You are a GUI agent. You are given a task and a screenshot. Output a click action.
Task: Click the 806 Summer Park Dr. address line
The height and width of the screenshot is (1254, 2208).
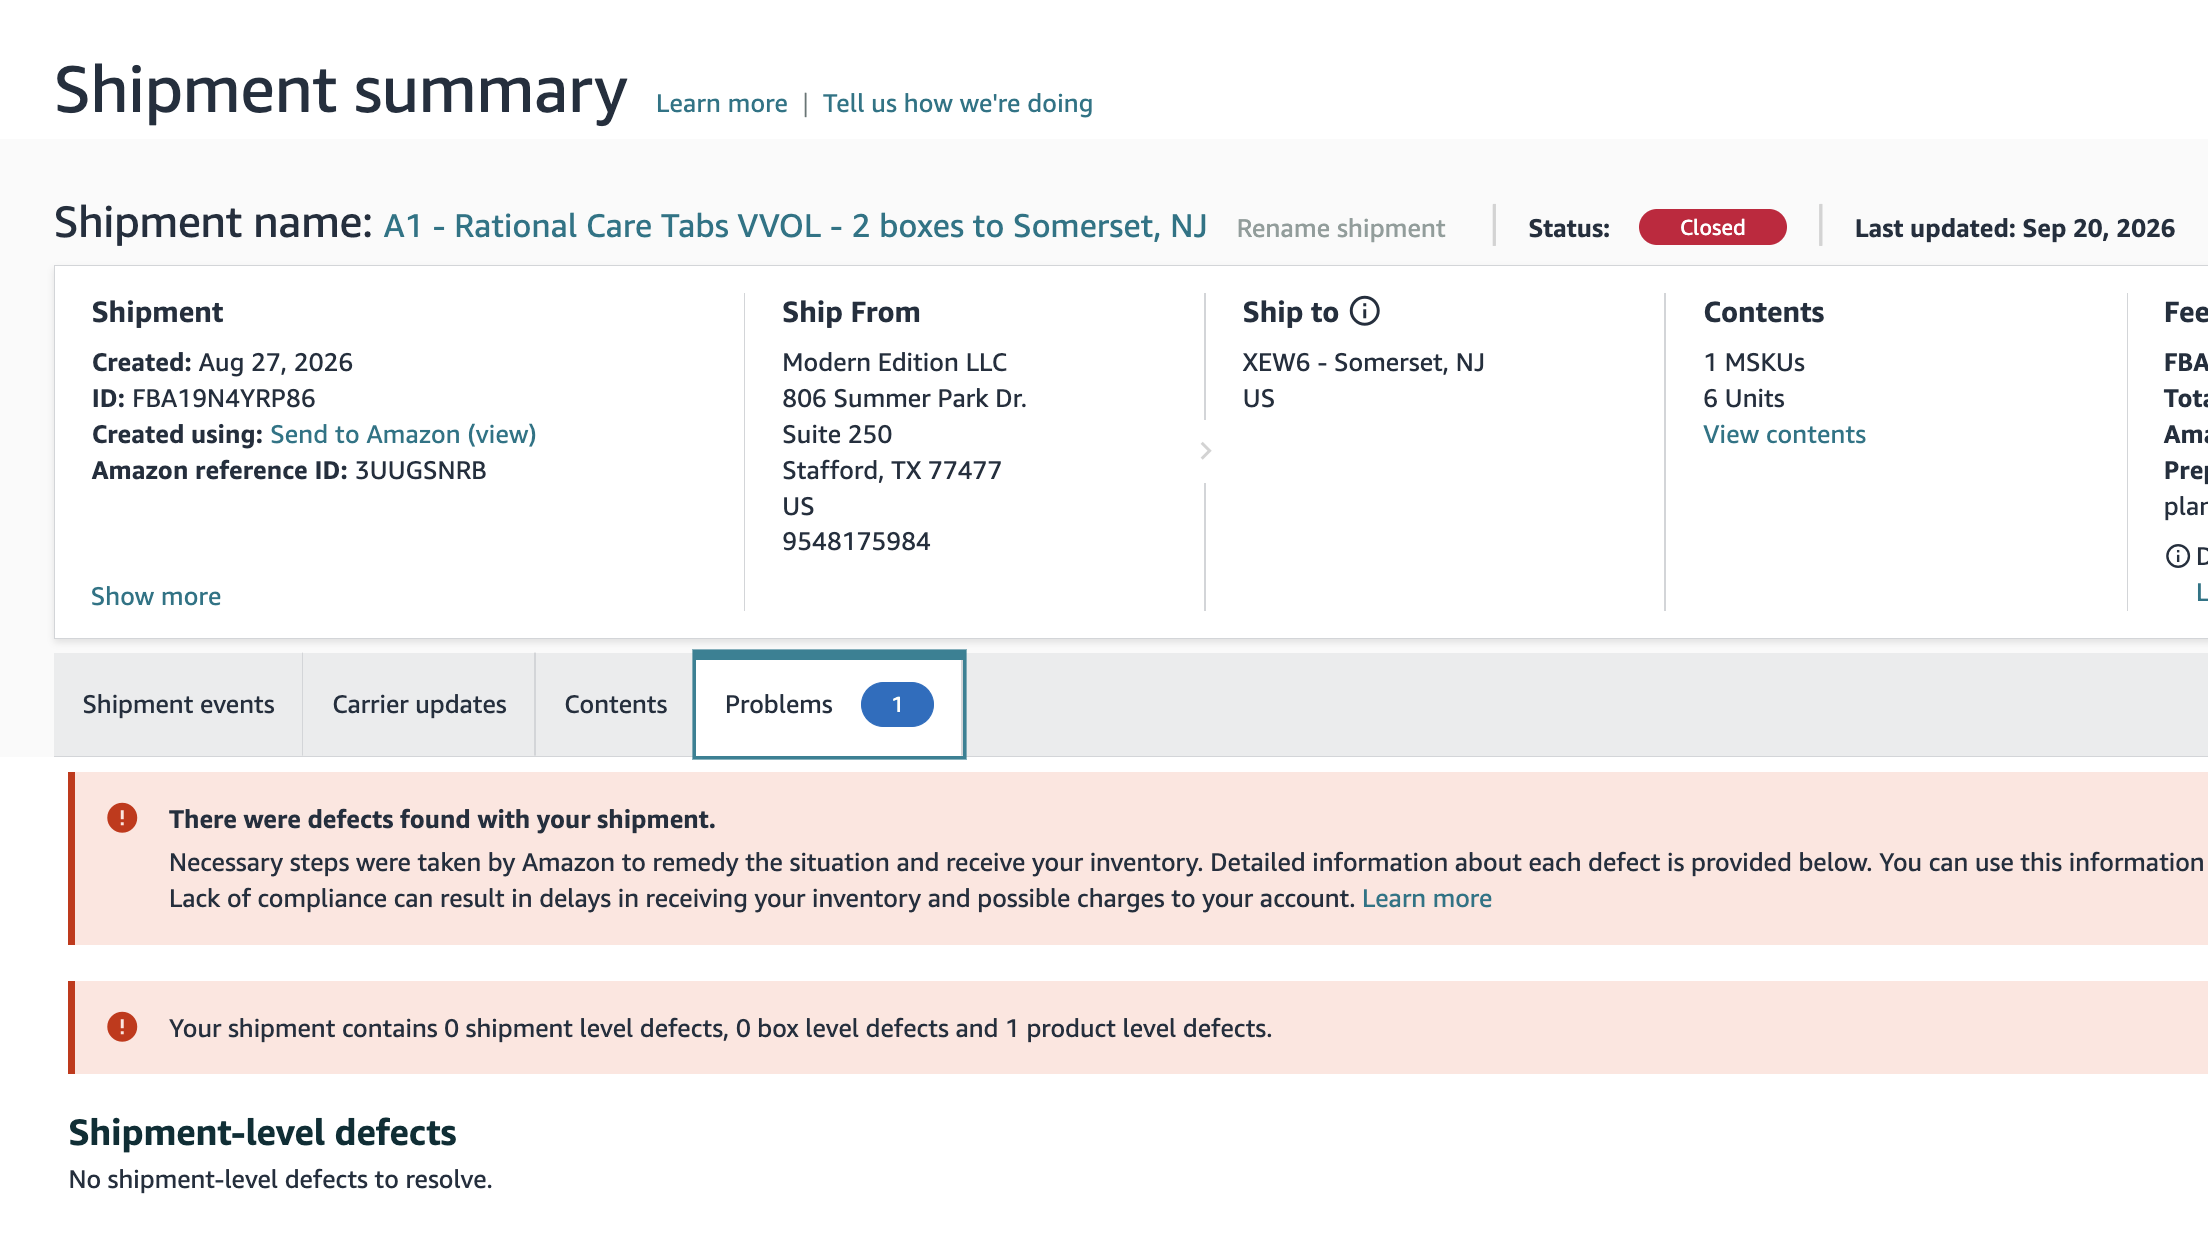[904, 398]
